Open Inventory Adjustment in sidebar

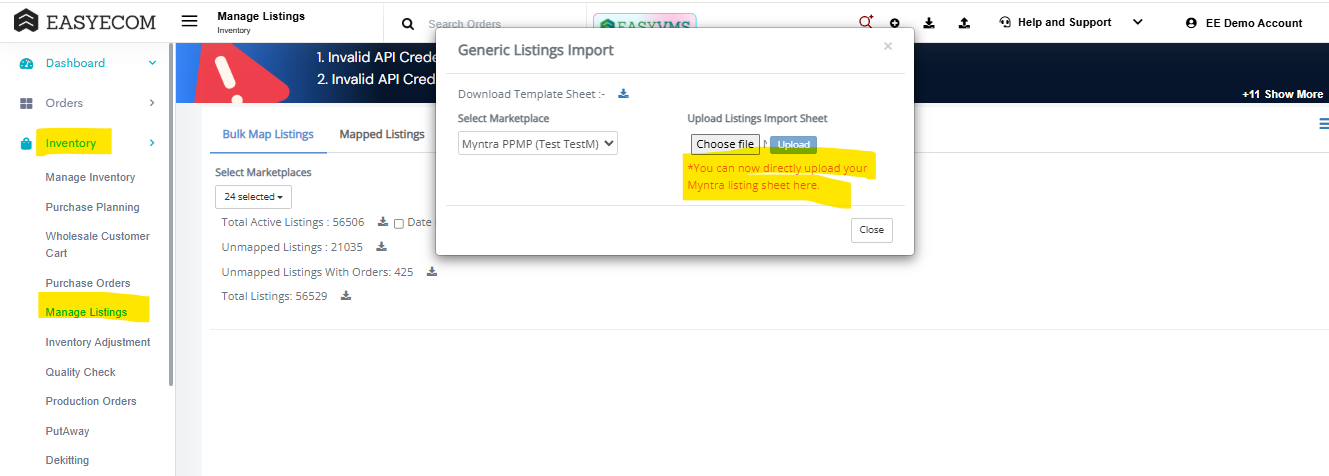(x=98, y=342)
